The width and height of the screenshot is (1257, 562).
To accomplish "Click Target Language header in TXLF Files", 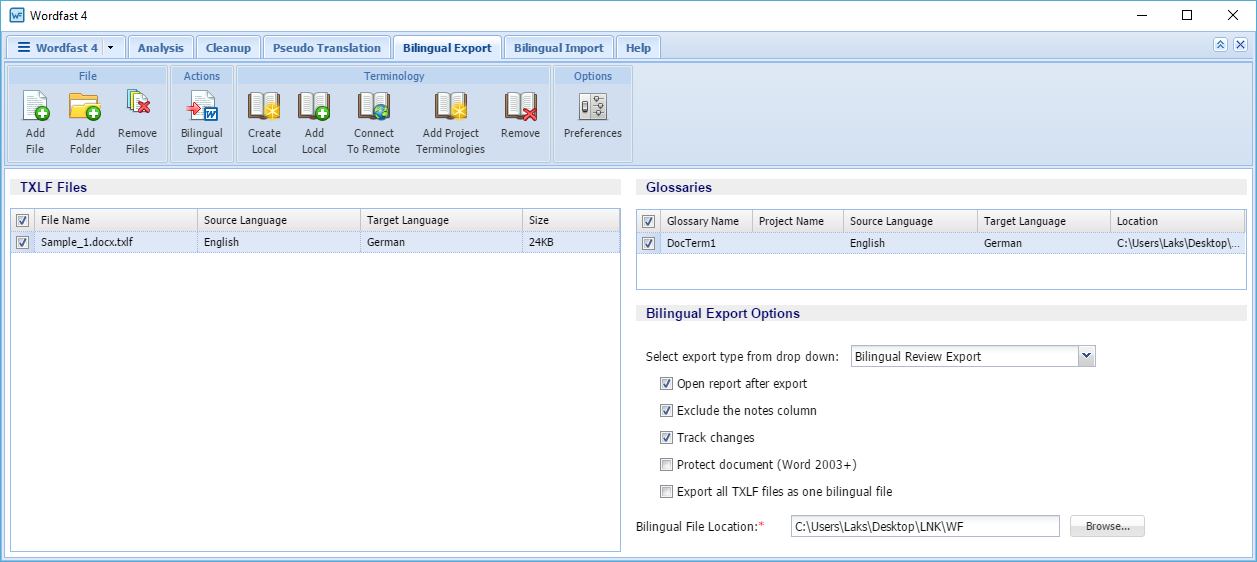I will pyautogui.click(x=441, y=220).
